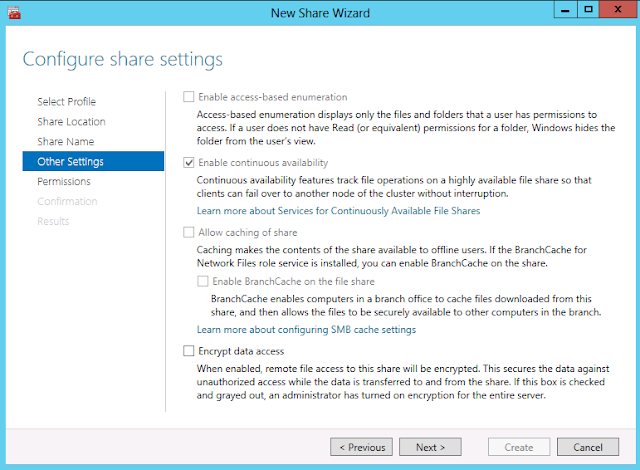640x470 pixels.
Task: Click the Previous button
Action: tap(360, 447)
